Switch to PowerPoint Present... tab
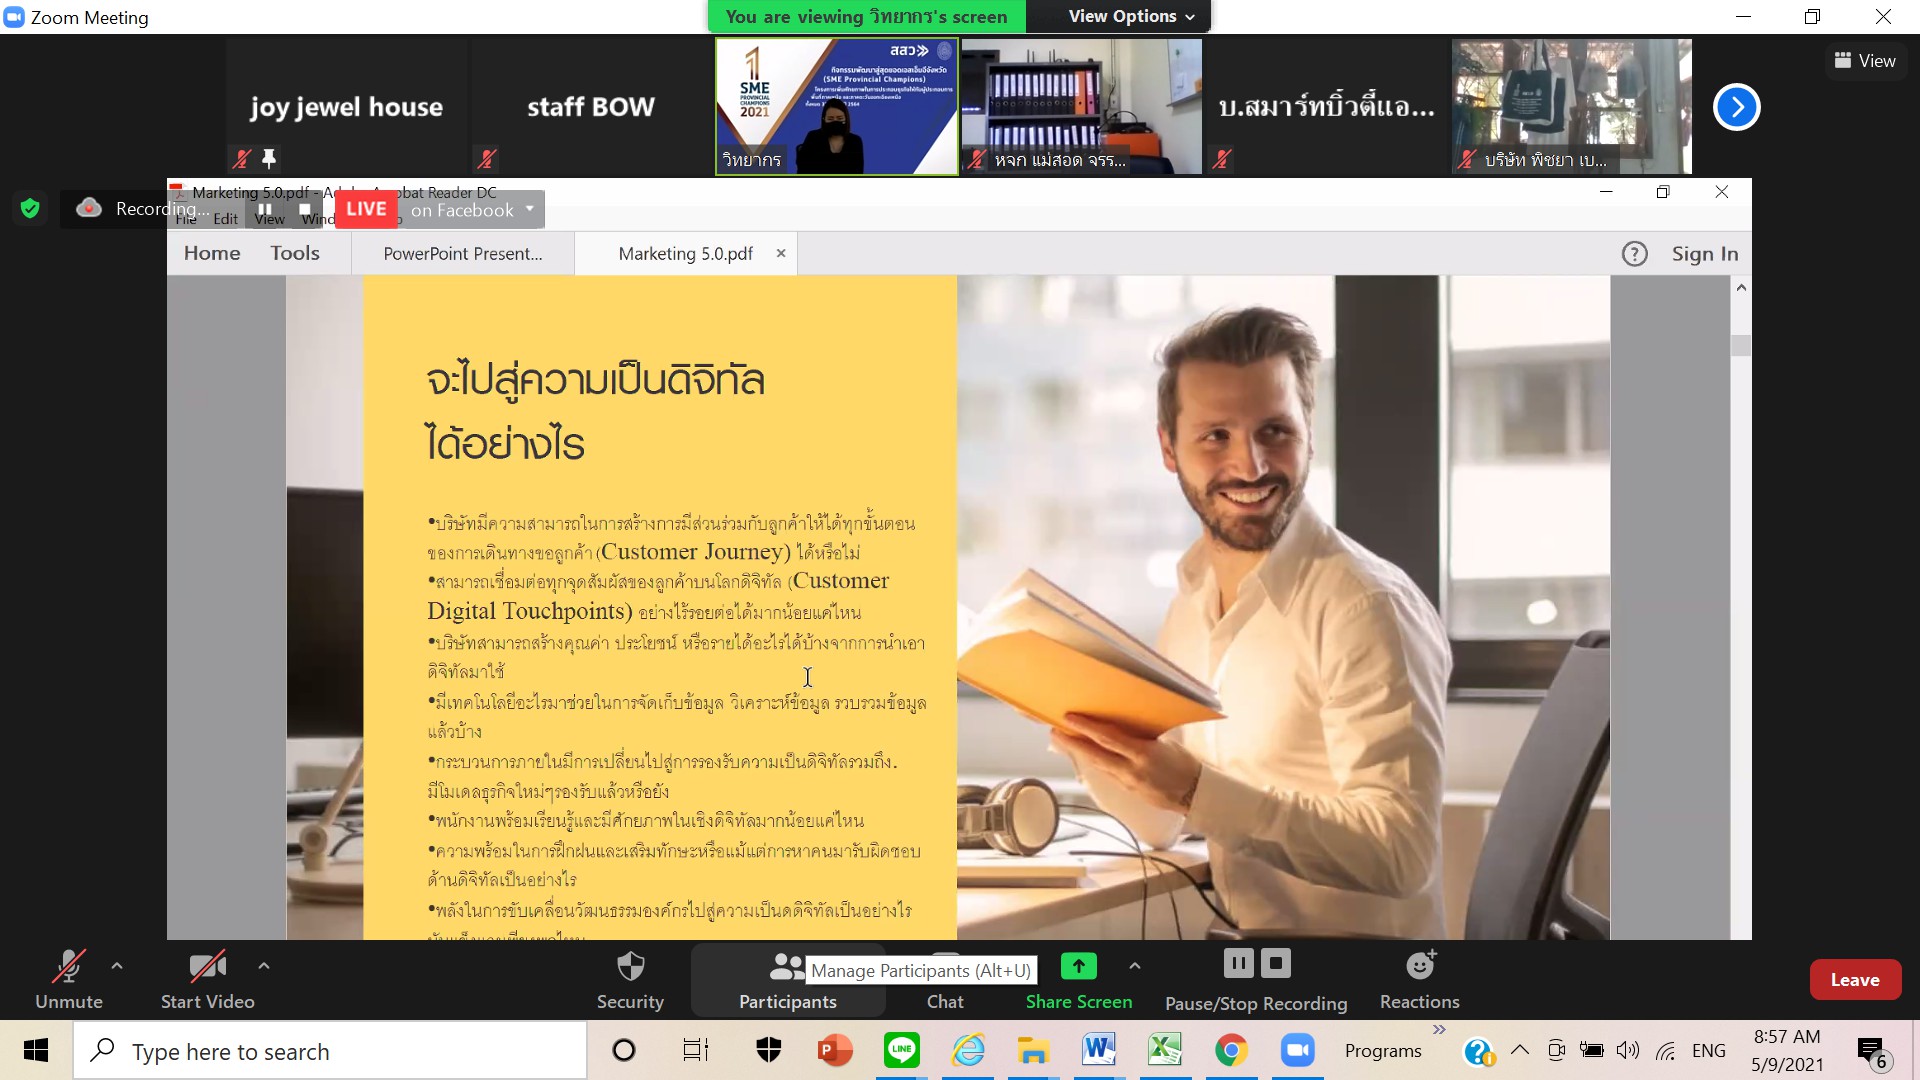The image size is (1920, 1080). [462, 254]
